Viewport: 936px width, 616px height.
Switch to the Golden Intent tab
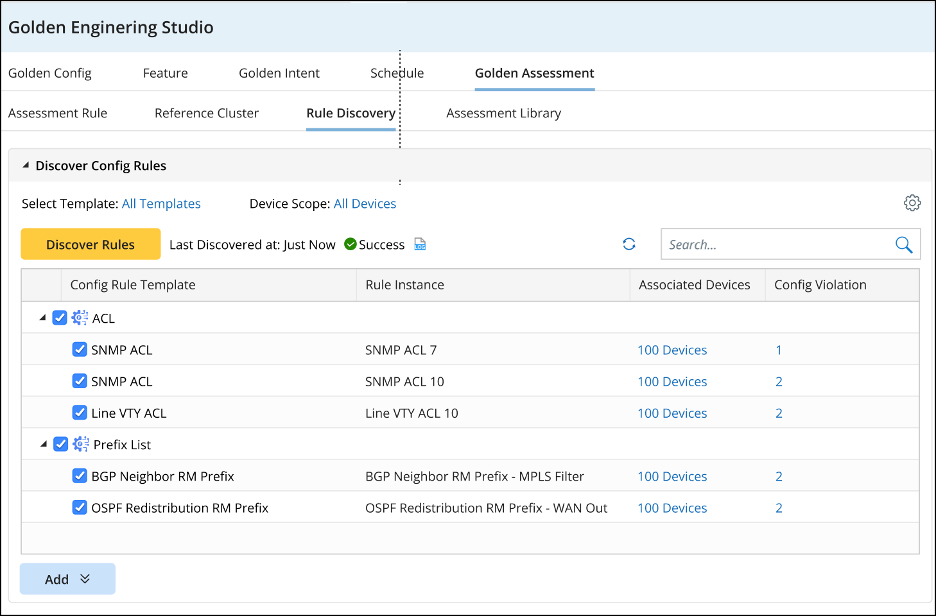(x=279, y=73)
